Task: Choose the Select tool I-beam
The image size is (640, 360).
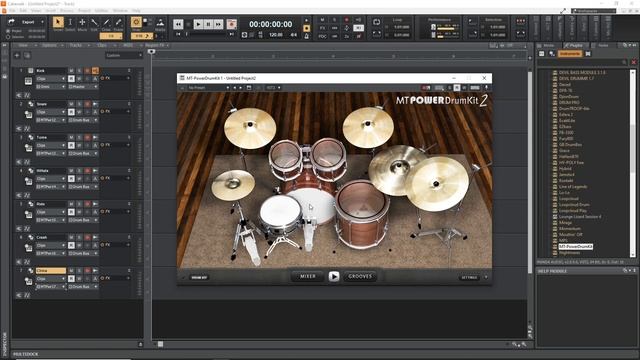Action: [70, 22]
